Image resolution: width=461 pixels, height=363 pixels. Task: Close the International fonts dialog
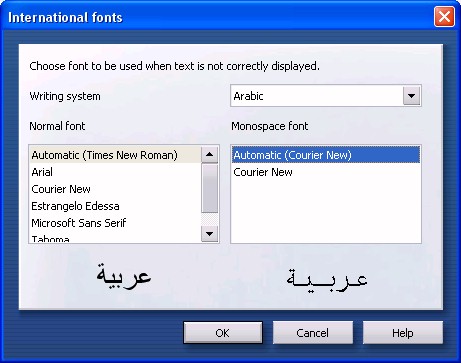[444, 16]
